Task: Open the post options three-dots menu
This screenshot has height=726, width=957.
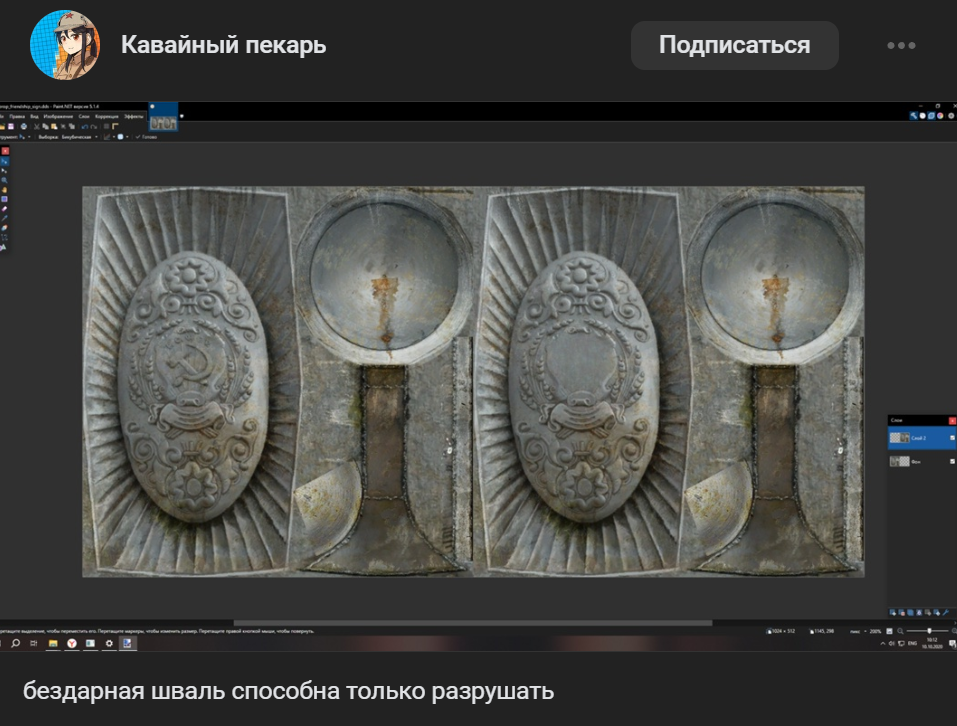Action: [x=901, y=45]
